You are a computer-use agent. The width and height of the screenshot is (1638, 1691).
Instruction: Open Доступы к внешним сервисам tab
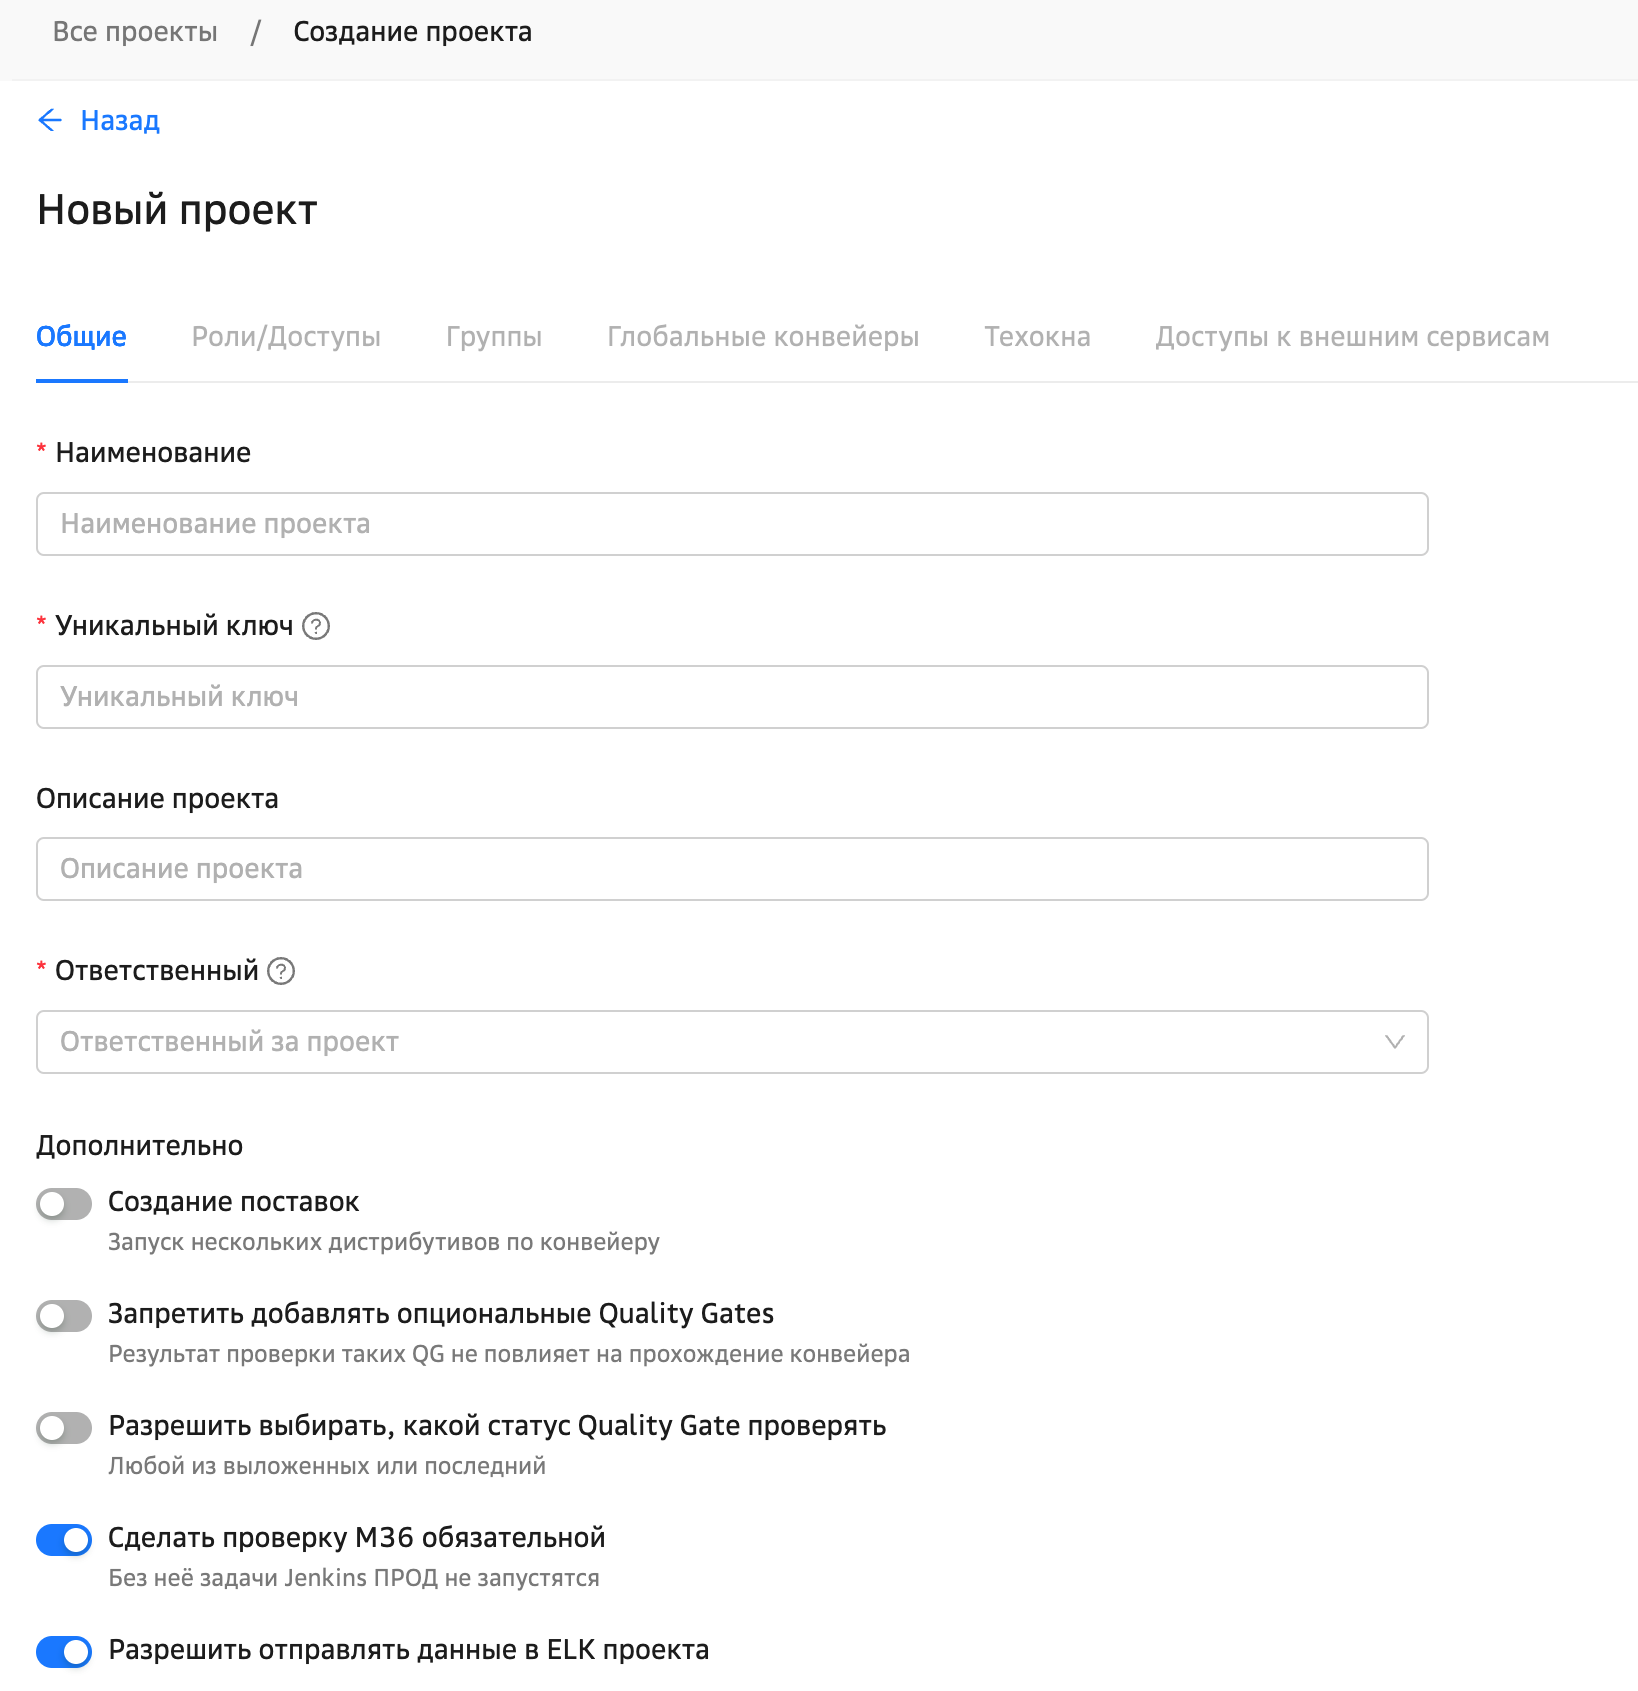pyautogui.click(x=1352, y=337)
